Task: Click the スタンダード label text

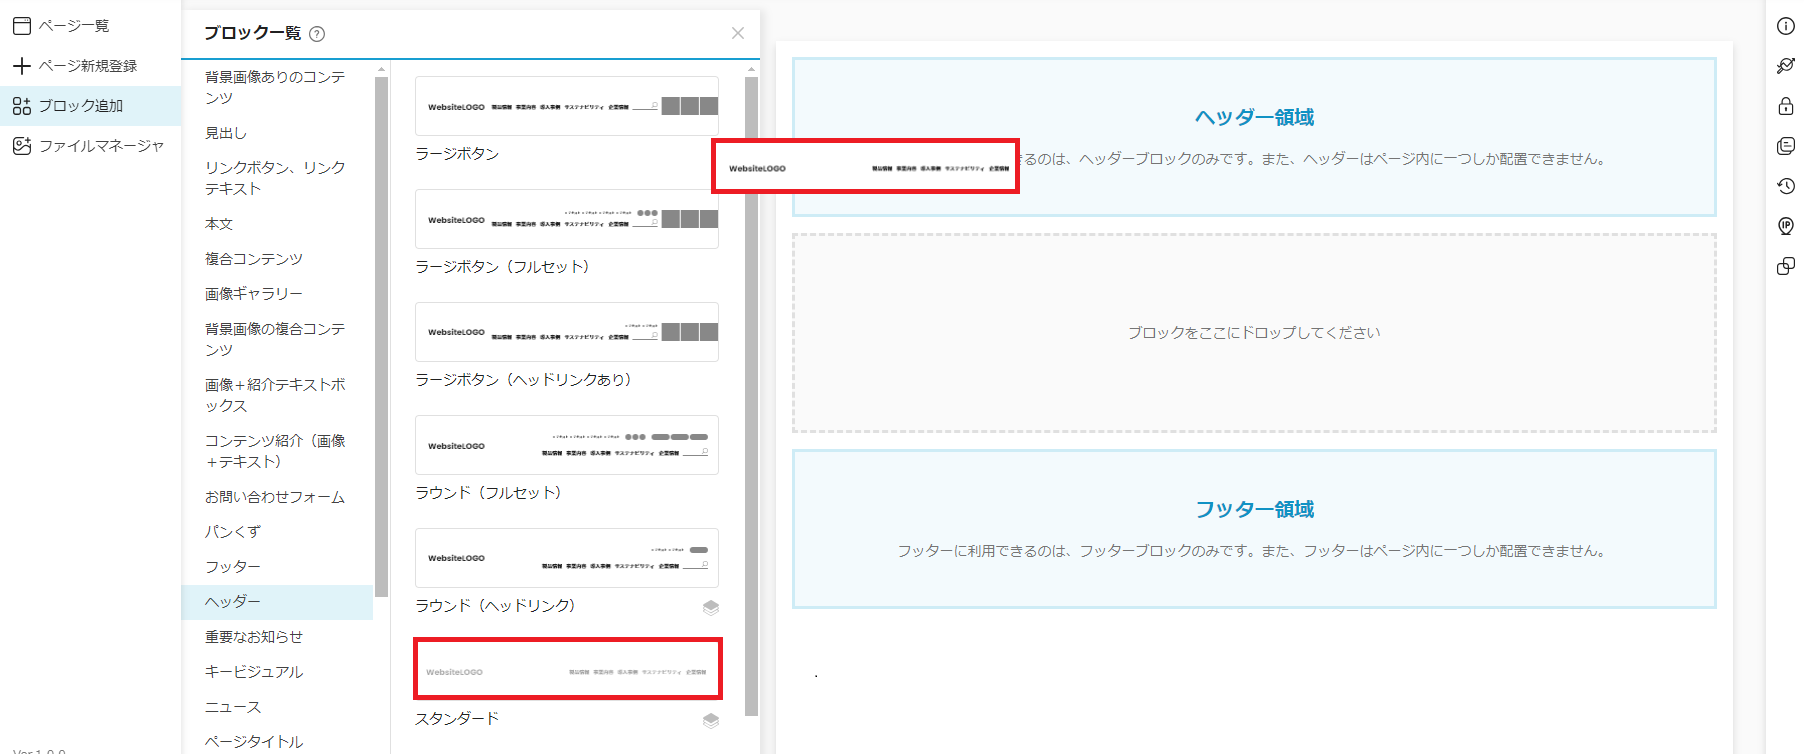Action: click(457, 719)
